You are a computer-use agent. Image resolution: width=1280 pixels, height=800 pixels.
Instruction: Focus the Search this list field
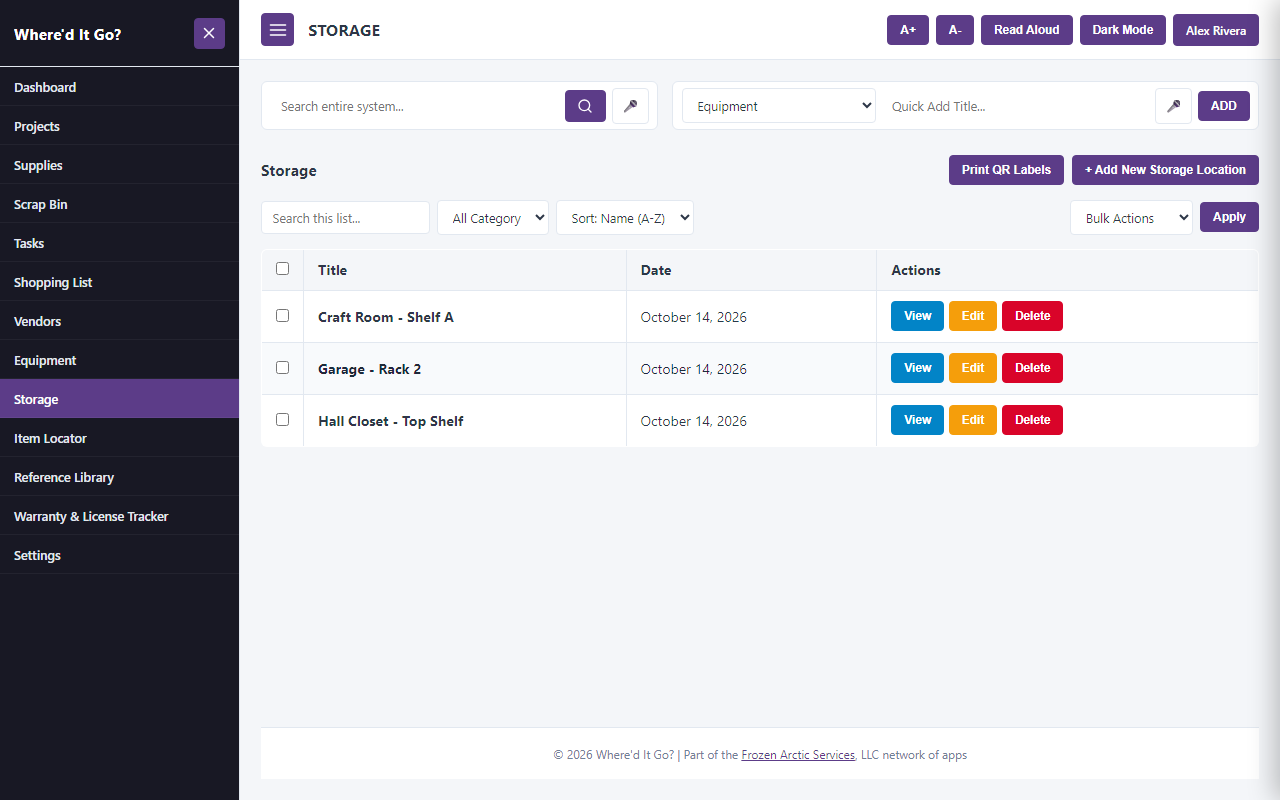(345, 218)
